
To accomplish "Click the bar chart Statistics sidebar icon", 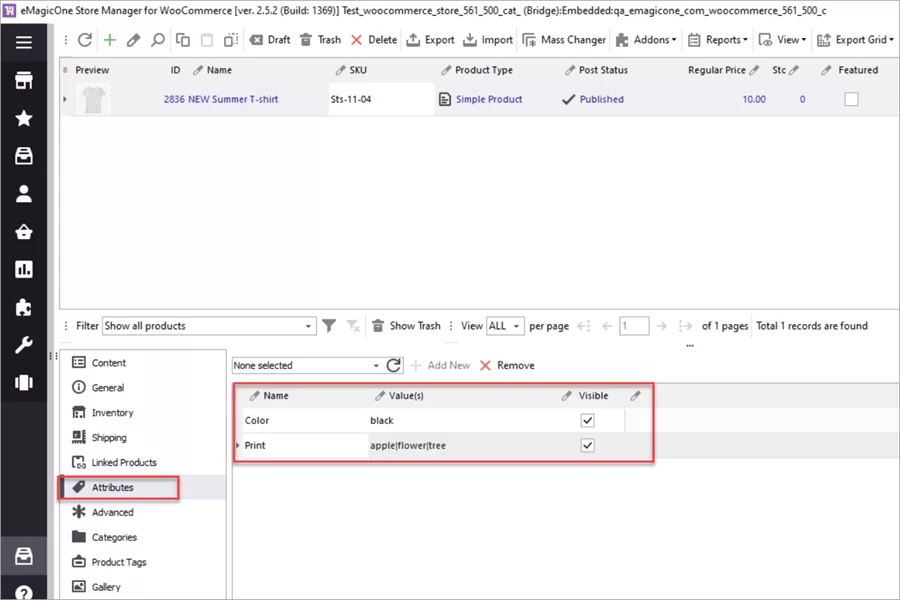I will [x=24, y=268].
